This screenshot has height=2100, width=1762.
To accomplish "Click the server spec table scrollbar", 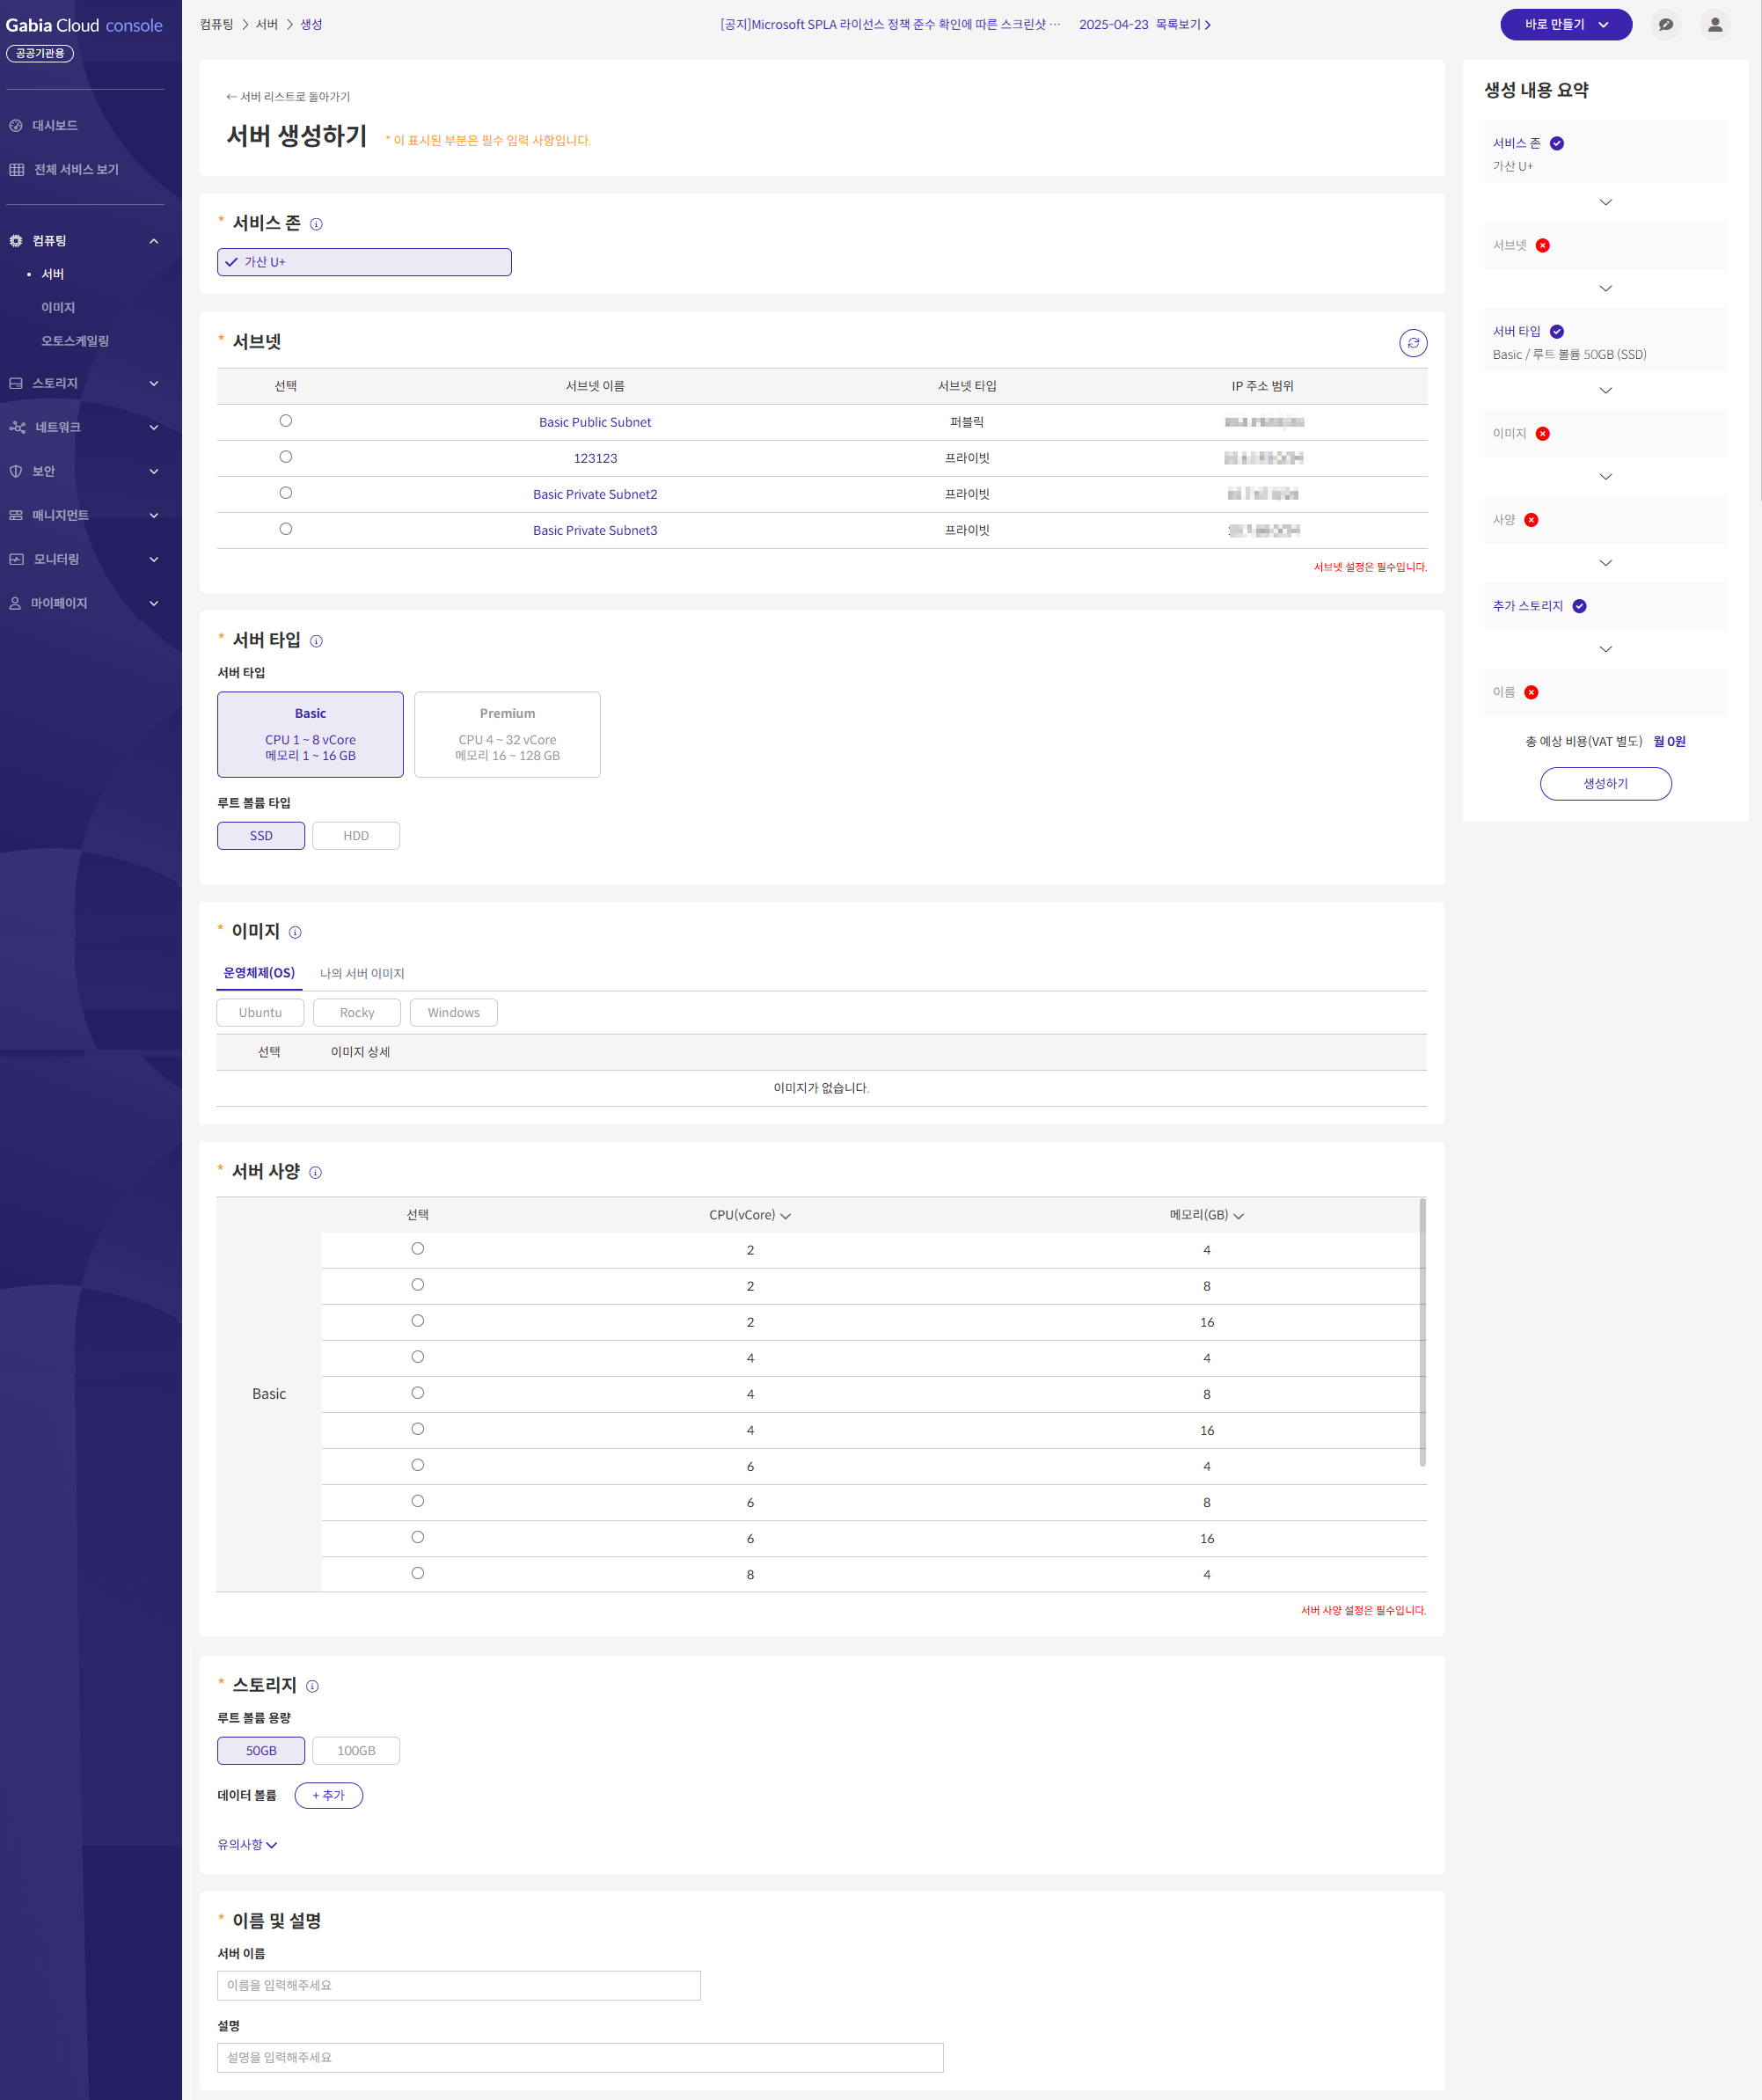I will pyautogui.click(x=1422, y=1330).
